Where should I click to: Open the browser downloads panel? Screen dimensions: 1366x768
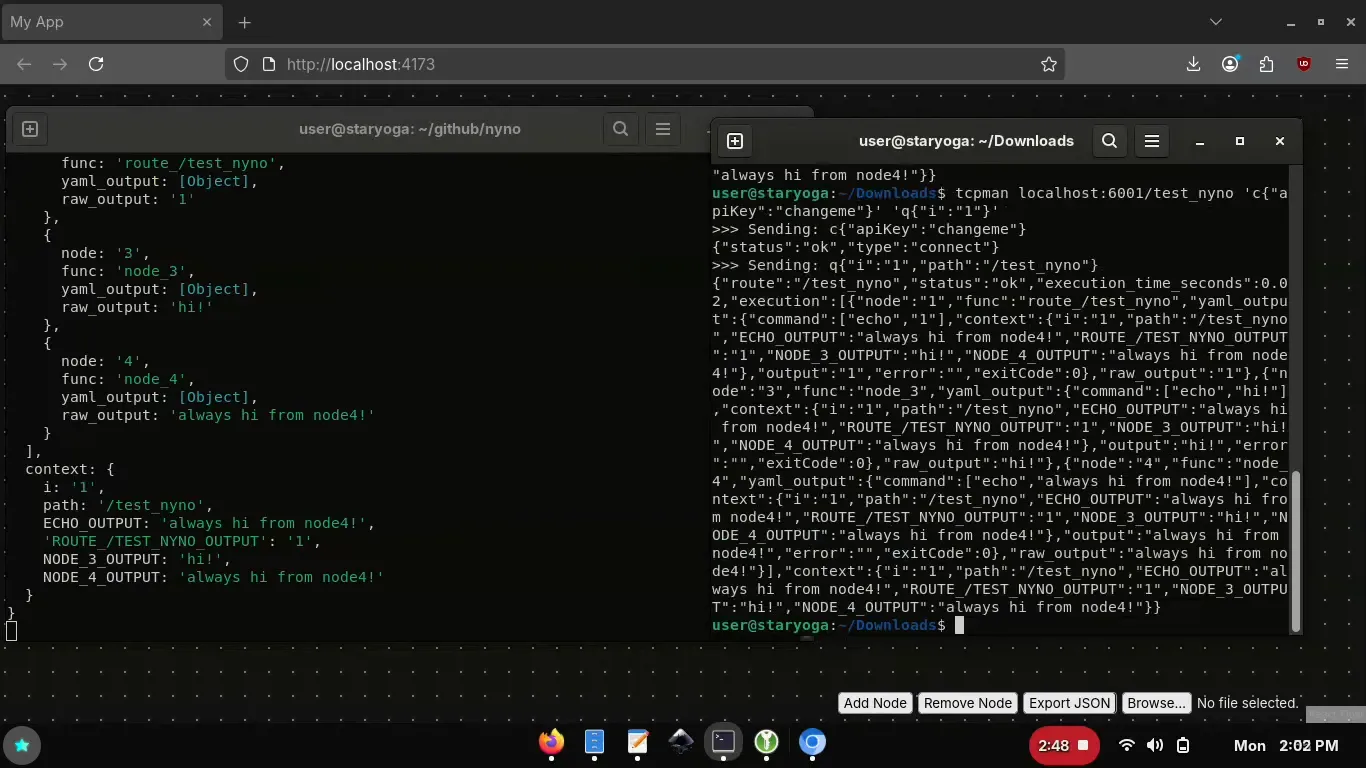(x=1193, y=64)
